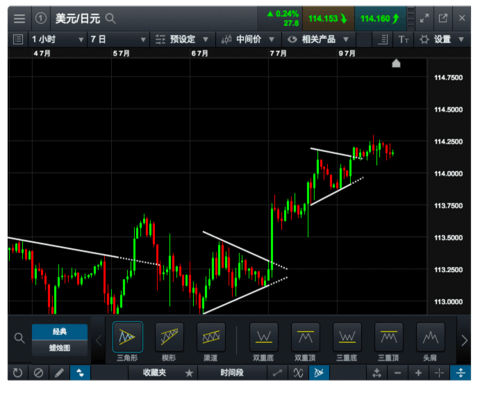Click the house marker atop the chart
This screenshot has width=480, height=395.
pyautogui.click(x=396, y=63)
